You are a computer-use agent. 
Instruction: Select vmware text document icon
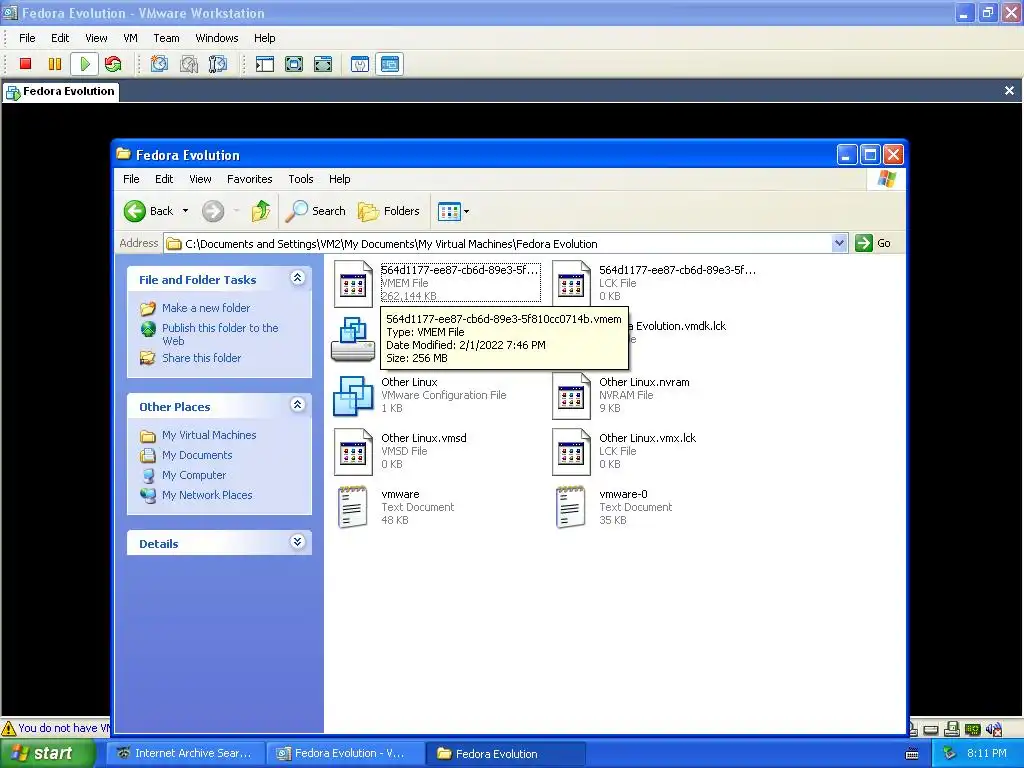(x=353, y=507)
